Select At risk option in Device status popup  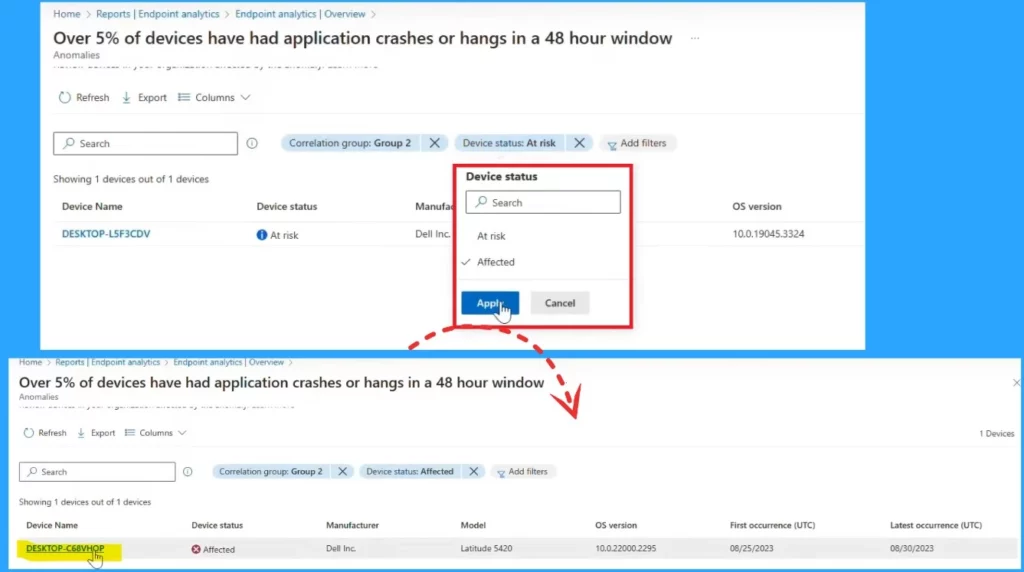click(x=491, y=236)
